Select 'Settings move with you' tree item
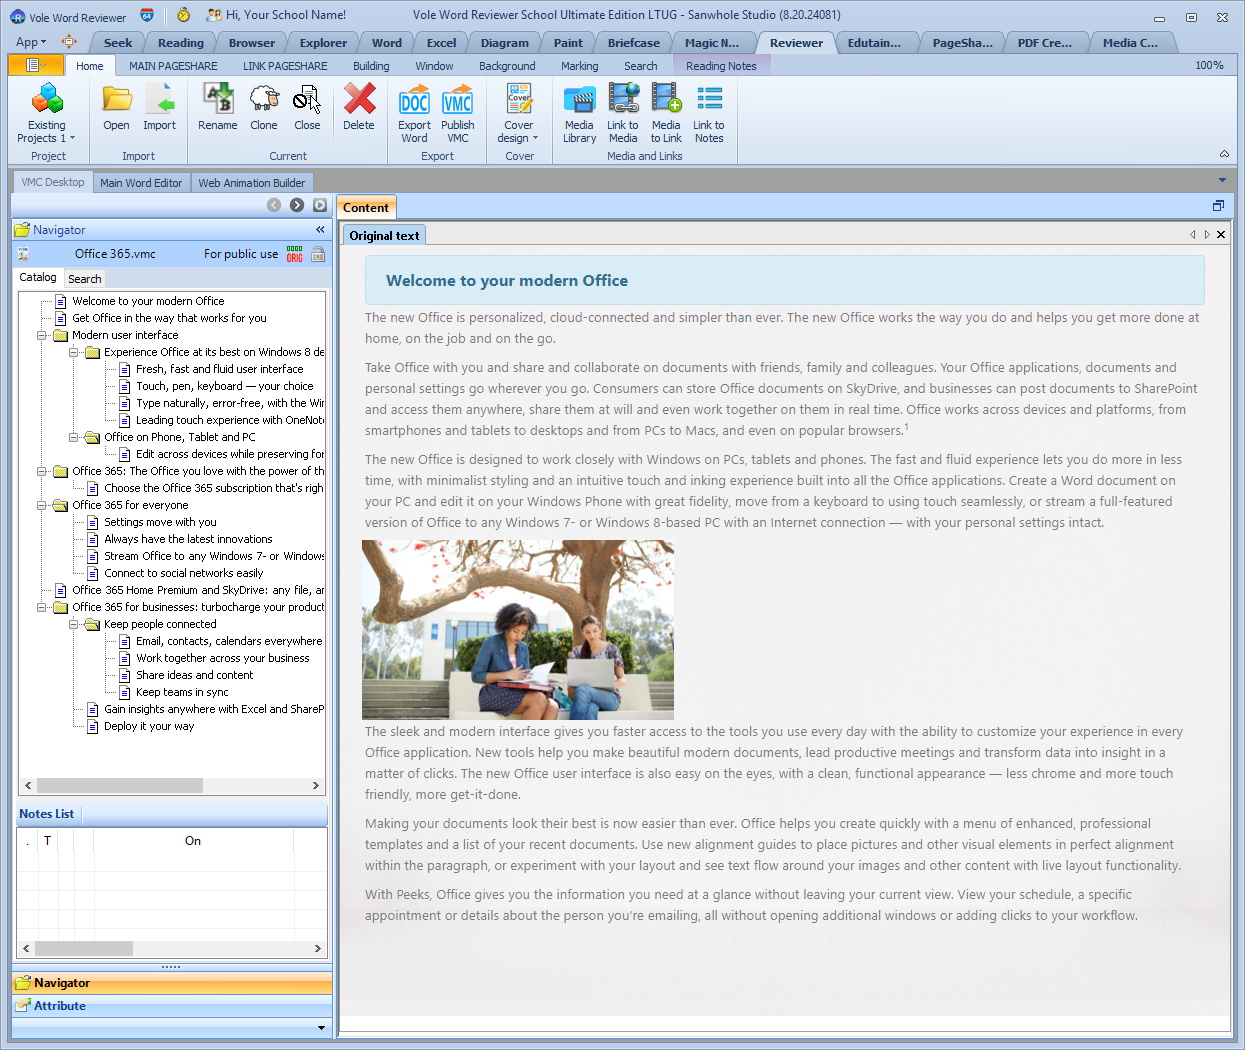 160,522
